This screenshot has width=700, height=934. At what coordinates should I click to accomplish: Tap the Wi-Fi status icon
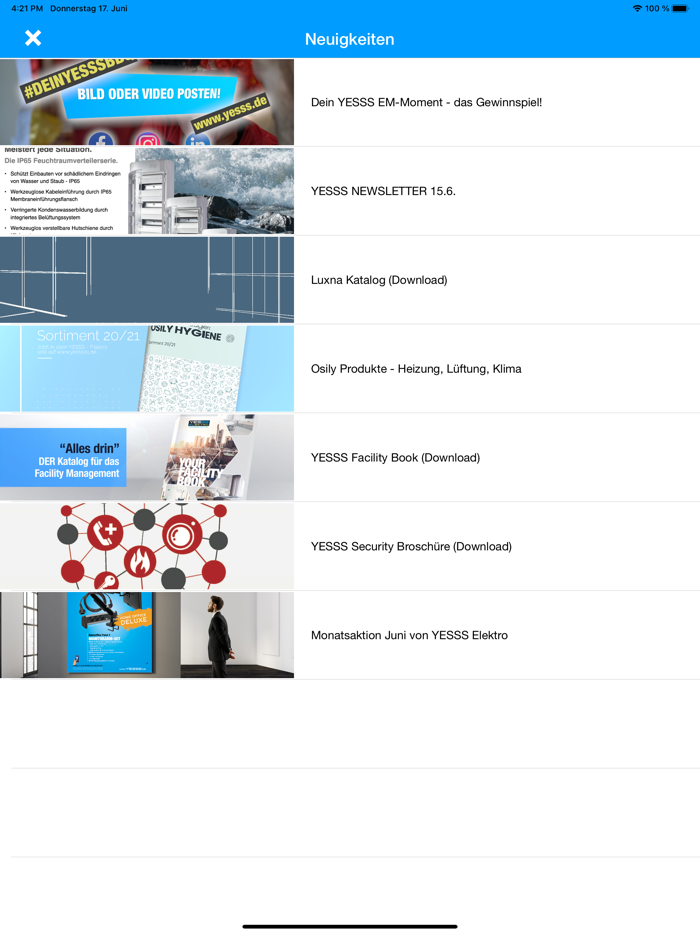(x=637, y=8)
